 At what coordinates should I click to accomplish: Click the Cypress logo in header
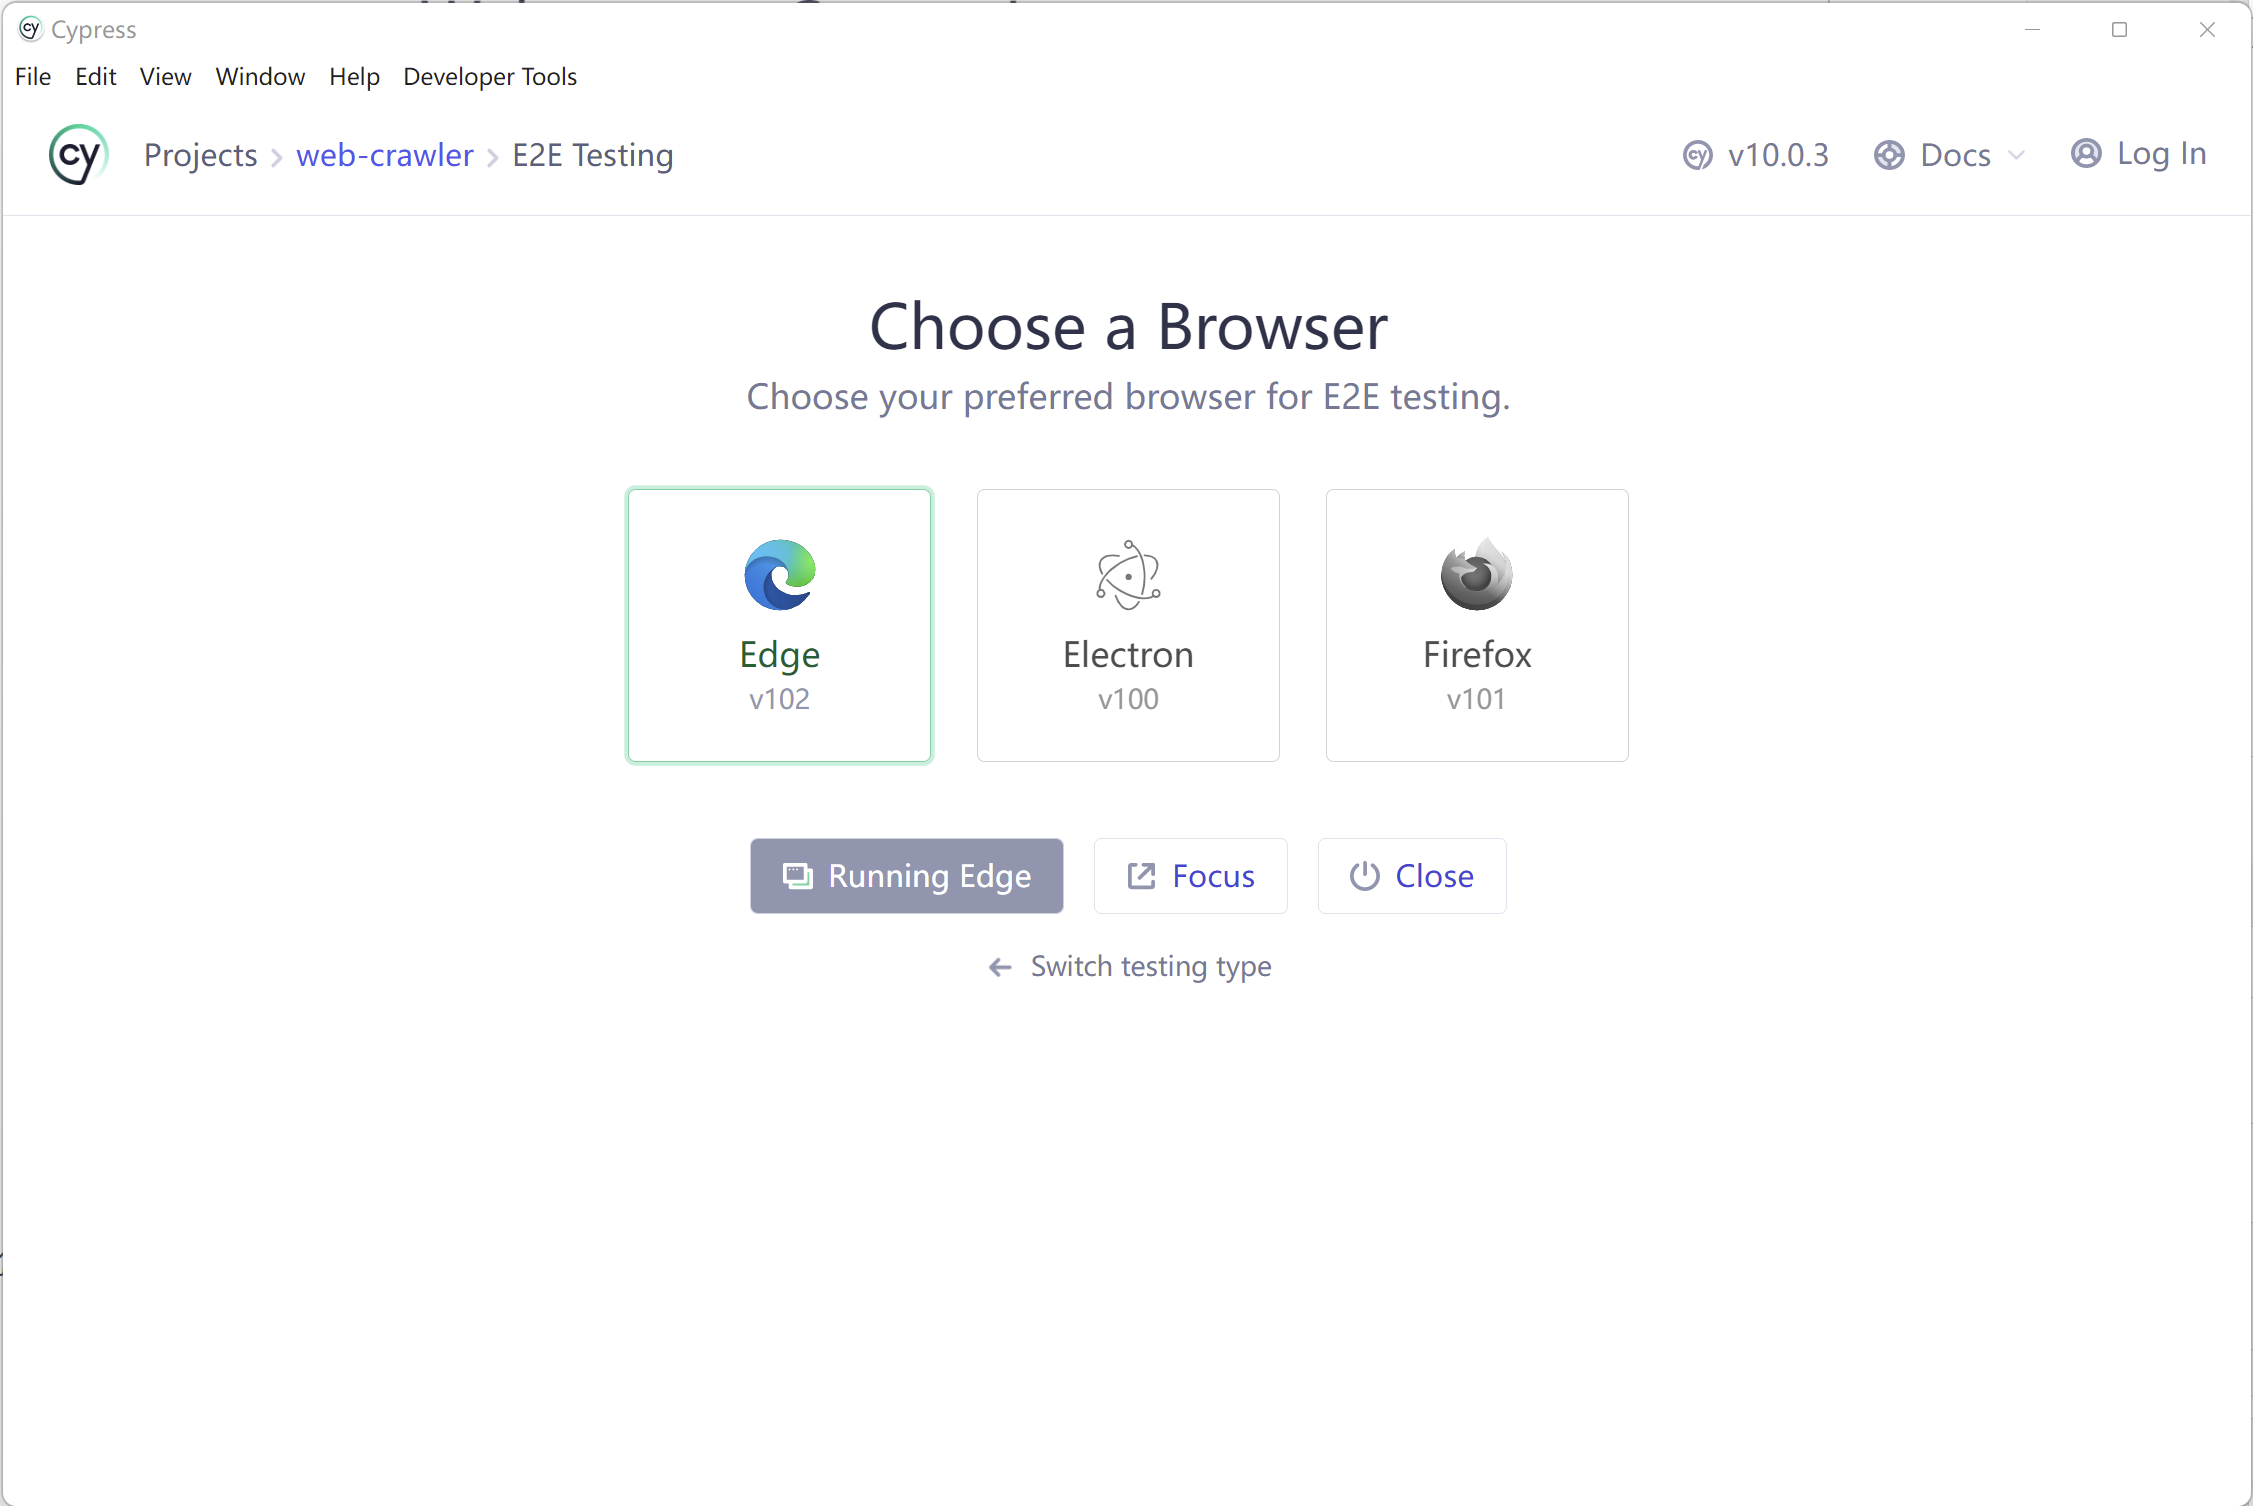[78, 155]
